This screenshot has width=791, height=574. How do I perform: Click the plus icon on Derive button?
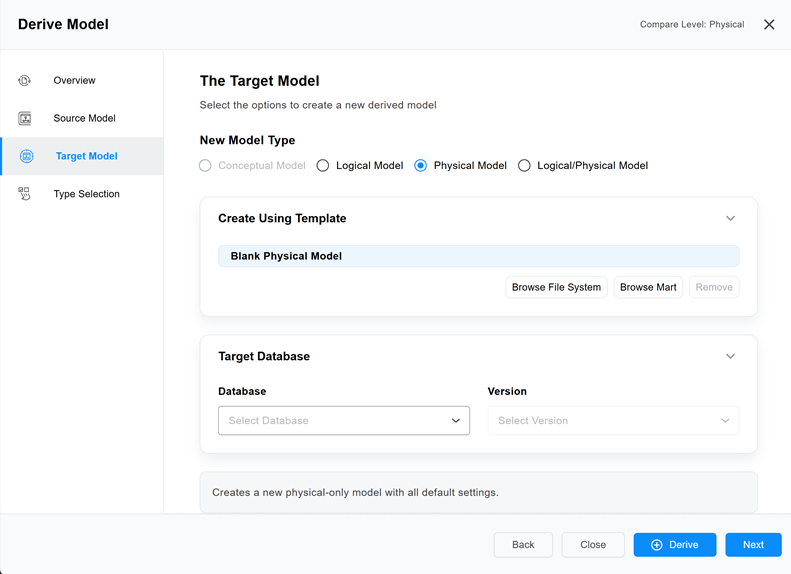[x=656, y=545]
